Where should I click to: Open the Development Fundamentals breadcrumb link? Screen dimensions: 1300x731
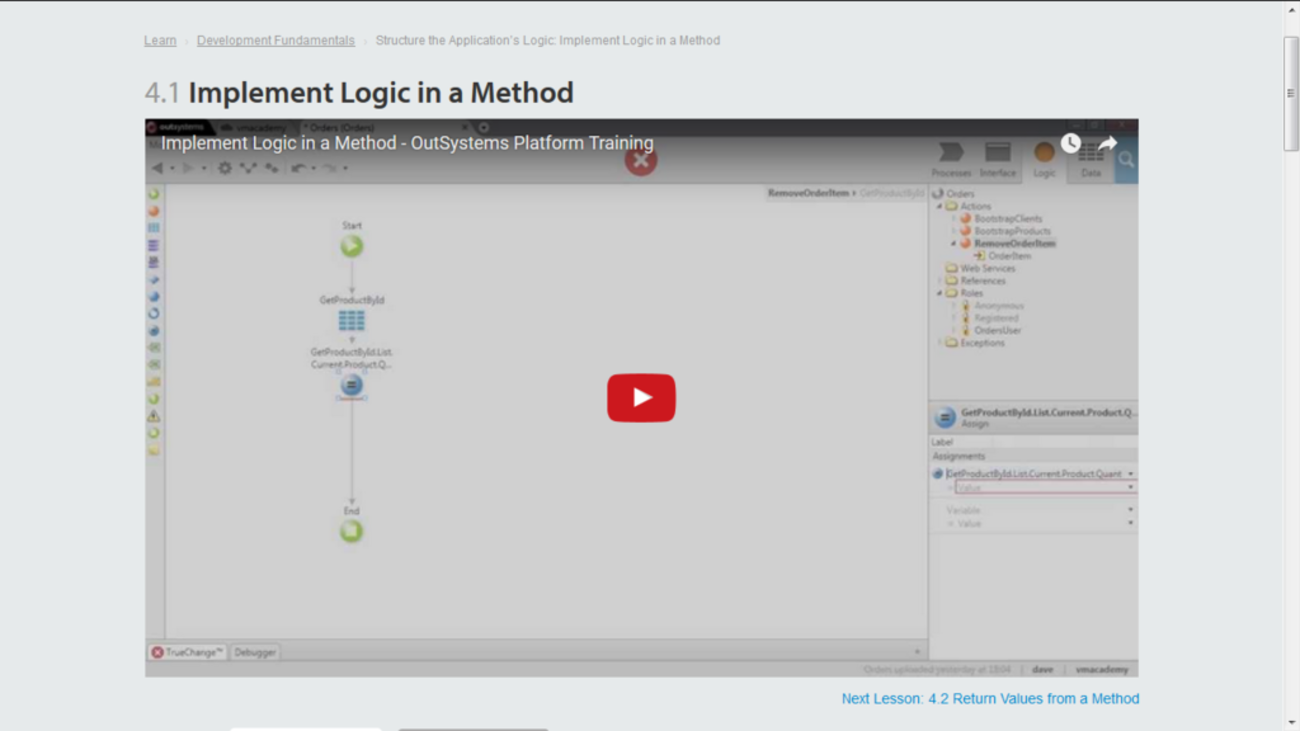276,41
